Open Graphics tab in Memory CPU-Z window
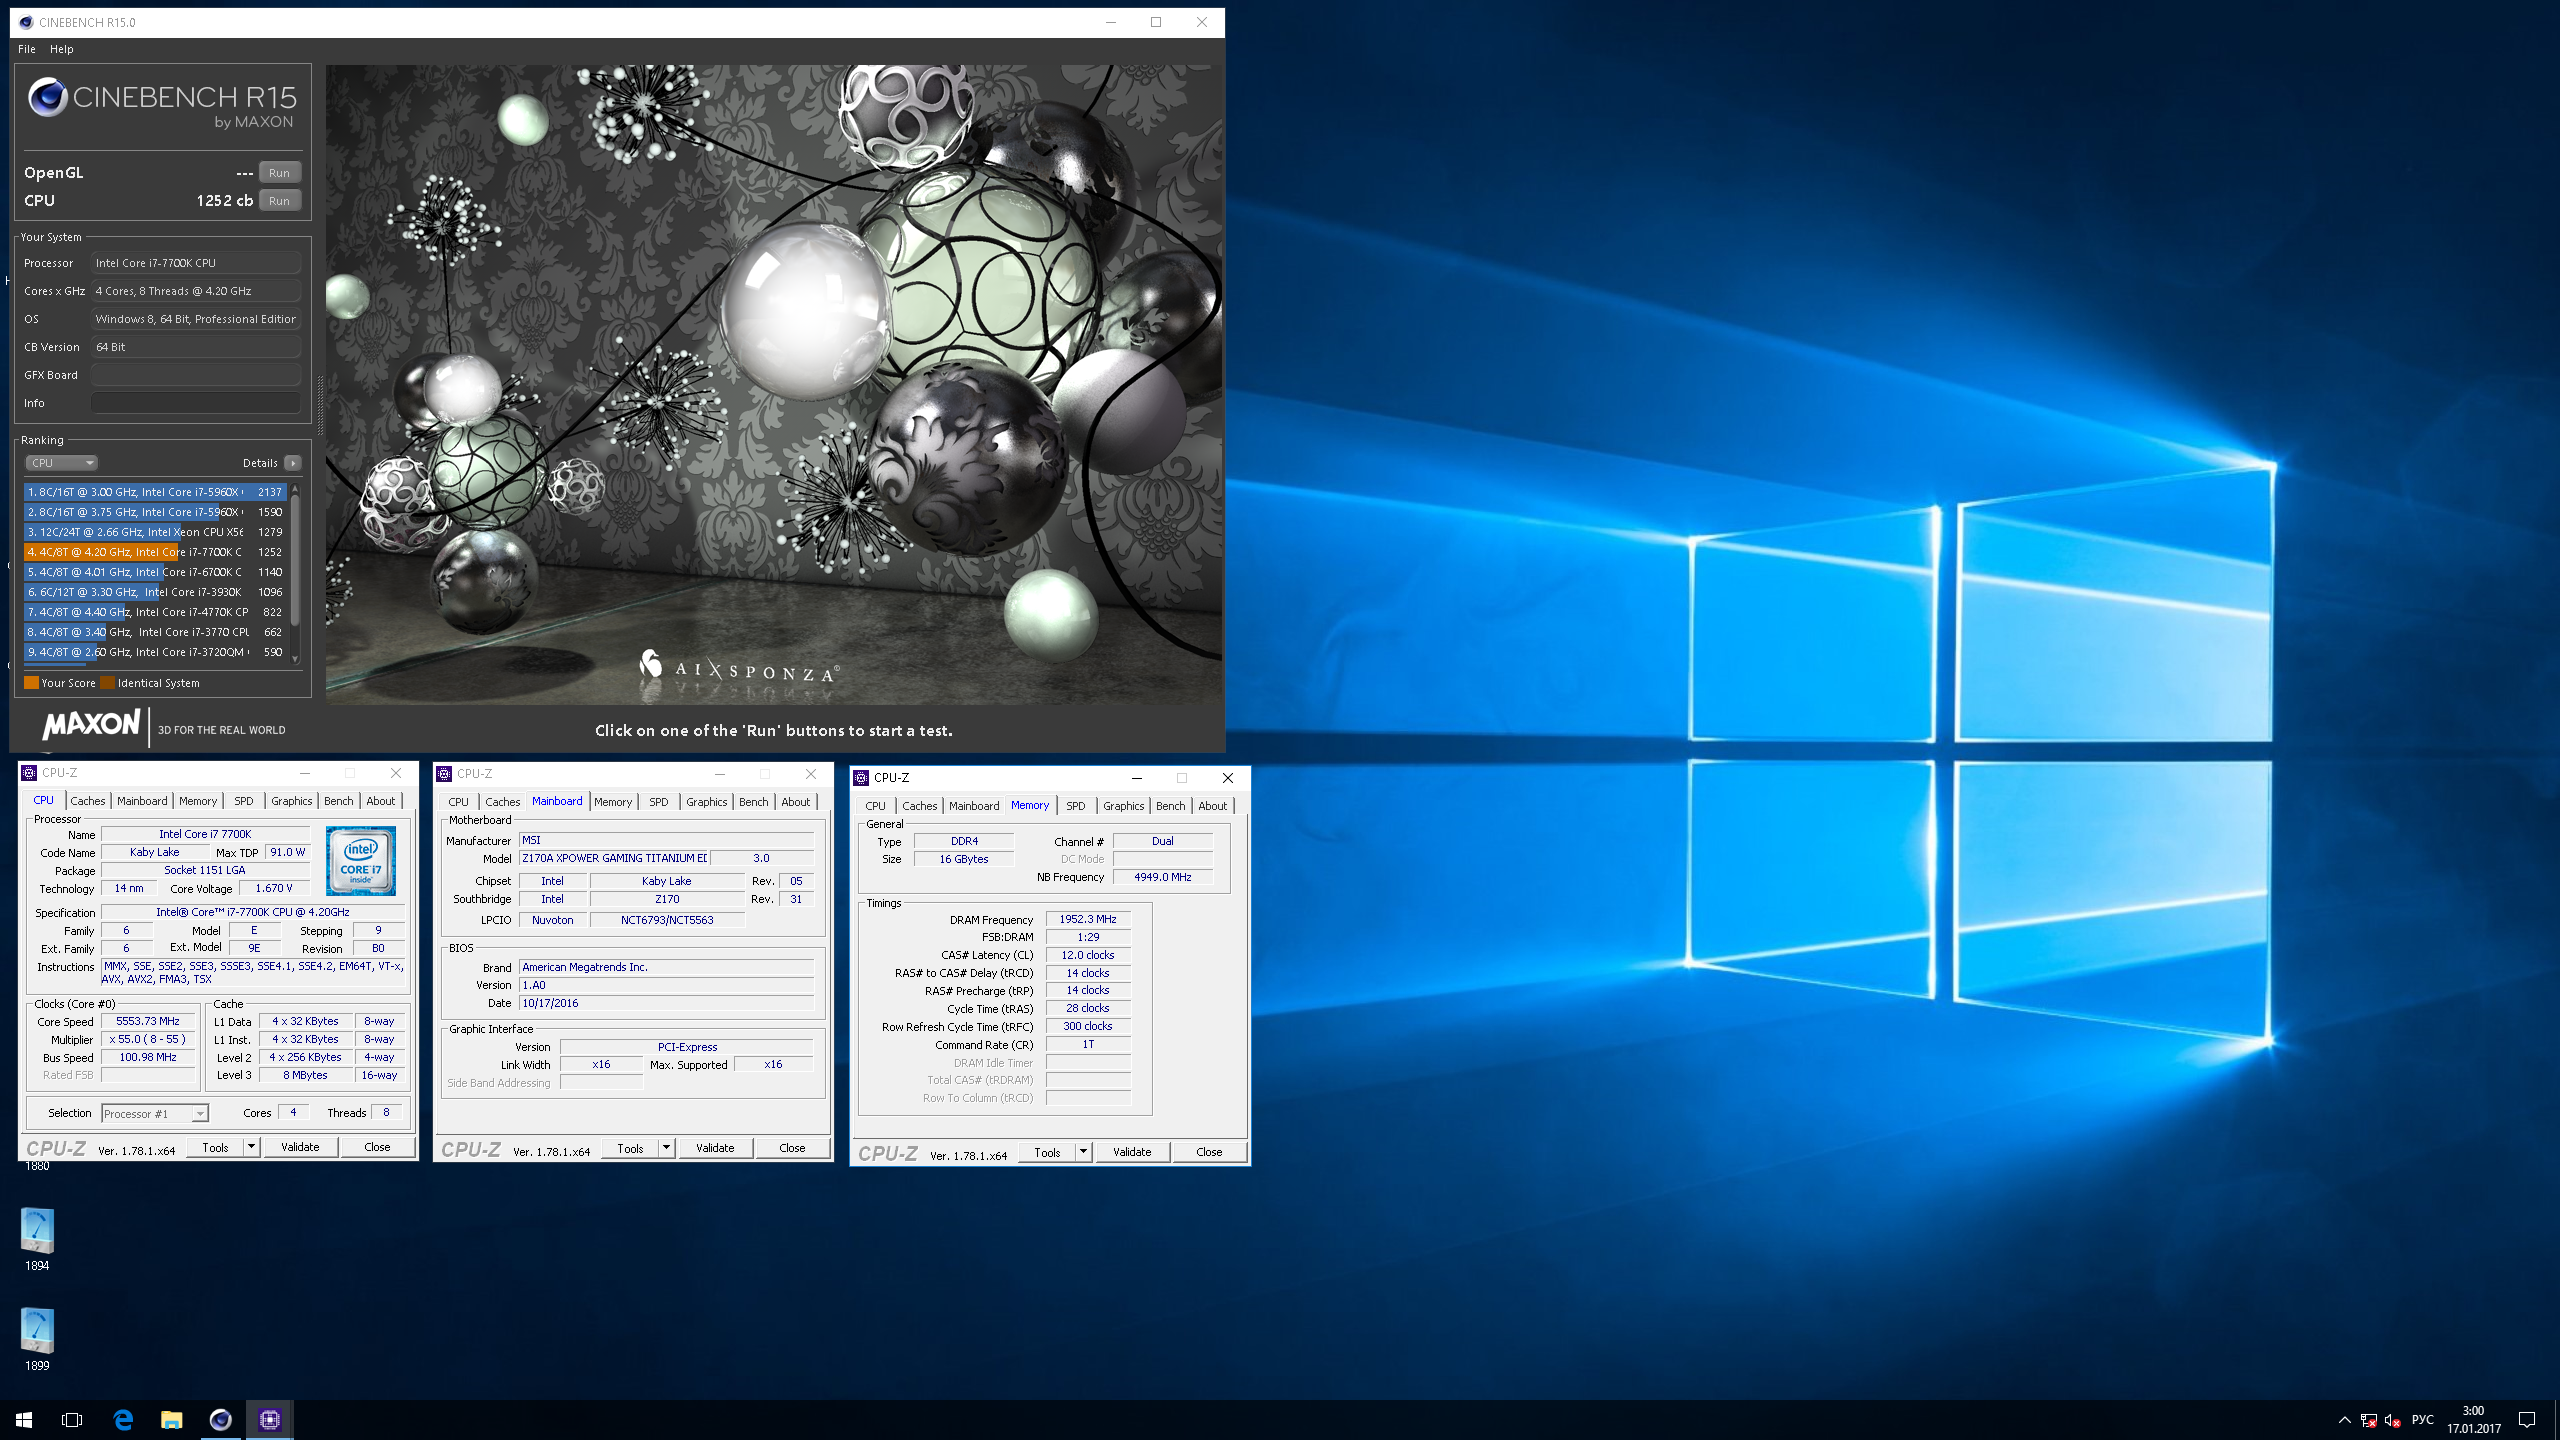 coord(1124,806)
